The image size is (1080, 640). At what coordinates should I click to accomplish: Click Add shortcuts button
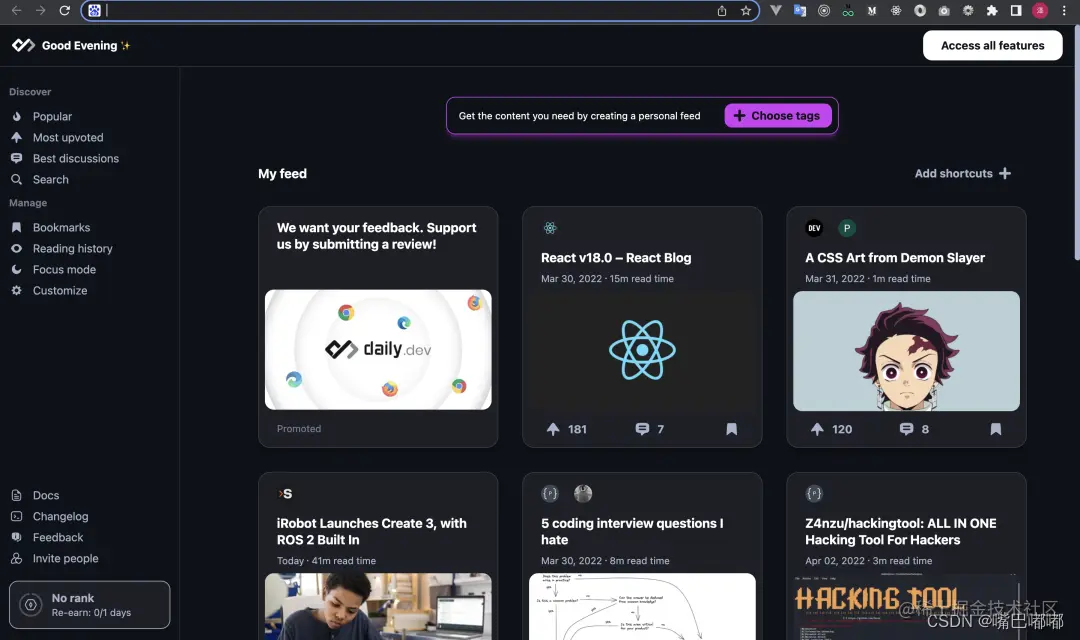coord(963,174)
